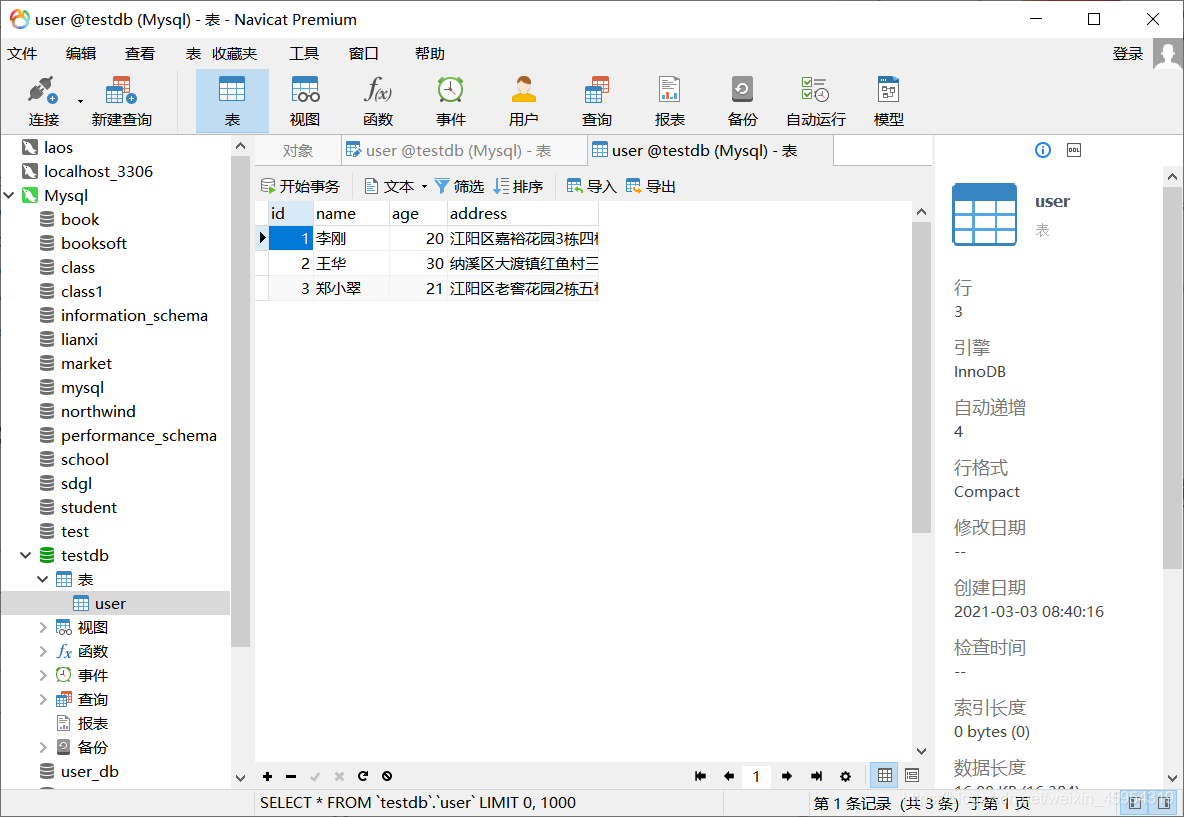Click the DDL icon in right panel
Image resolution: width=1184 pixels, height=817 pixels.
click(1074, 150)
